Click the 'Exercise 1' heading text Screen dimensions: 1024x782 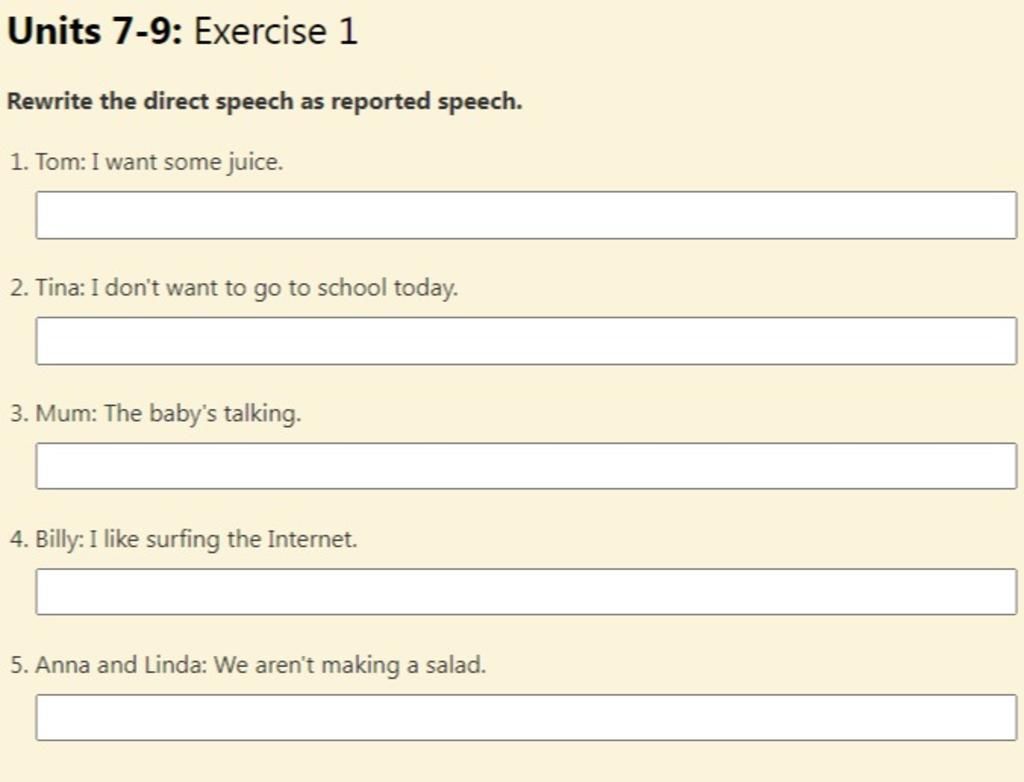tap(276, 31)
